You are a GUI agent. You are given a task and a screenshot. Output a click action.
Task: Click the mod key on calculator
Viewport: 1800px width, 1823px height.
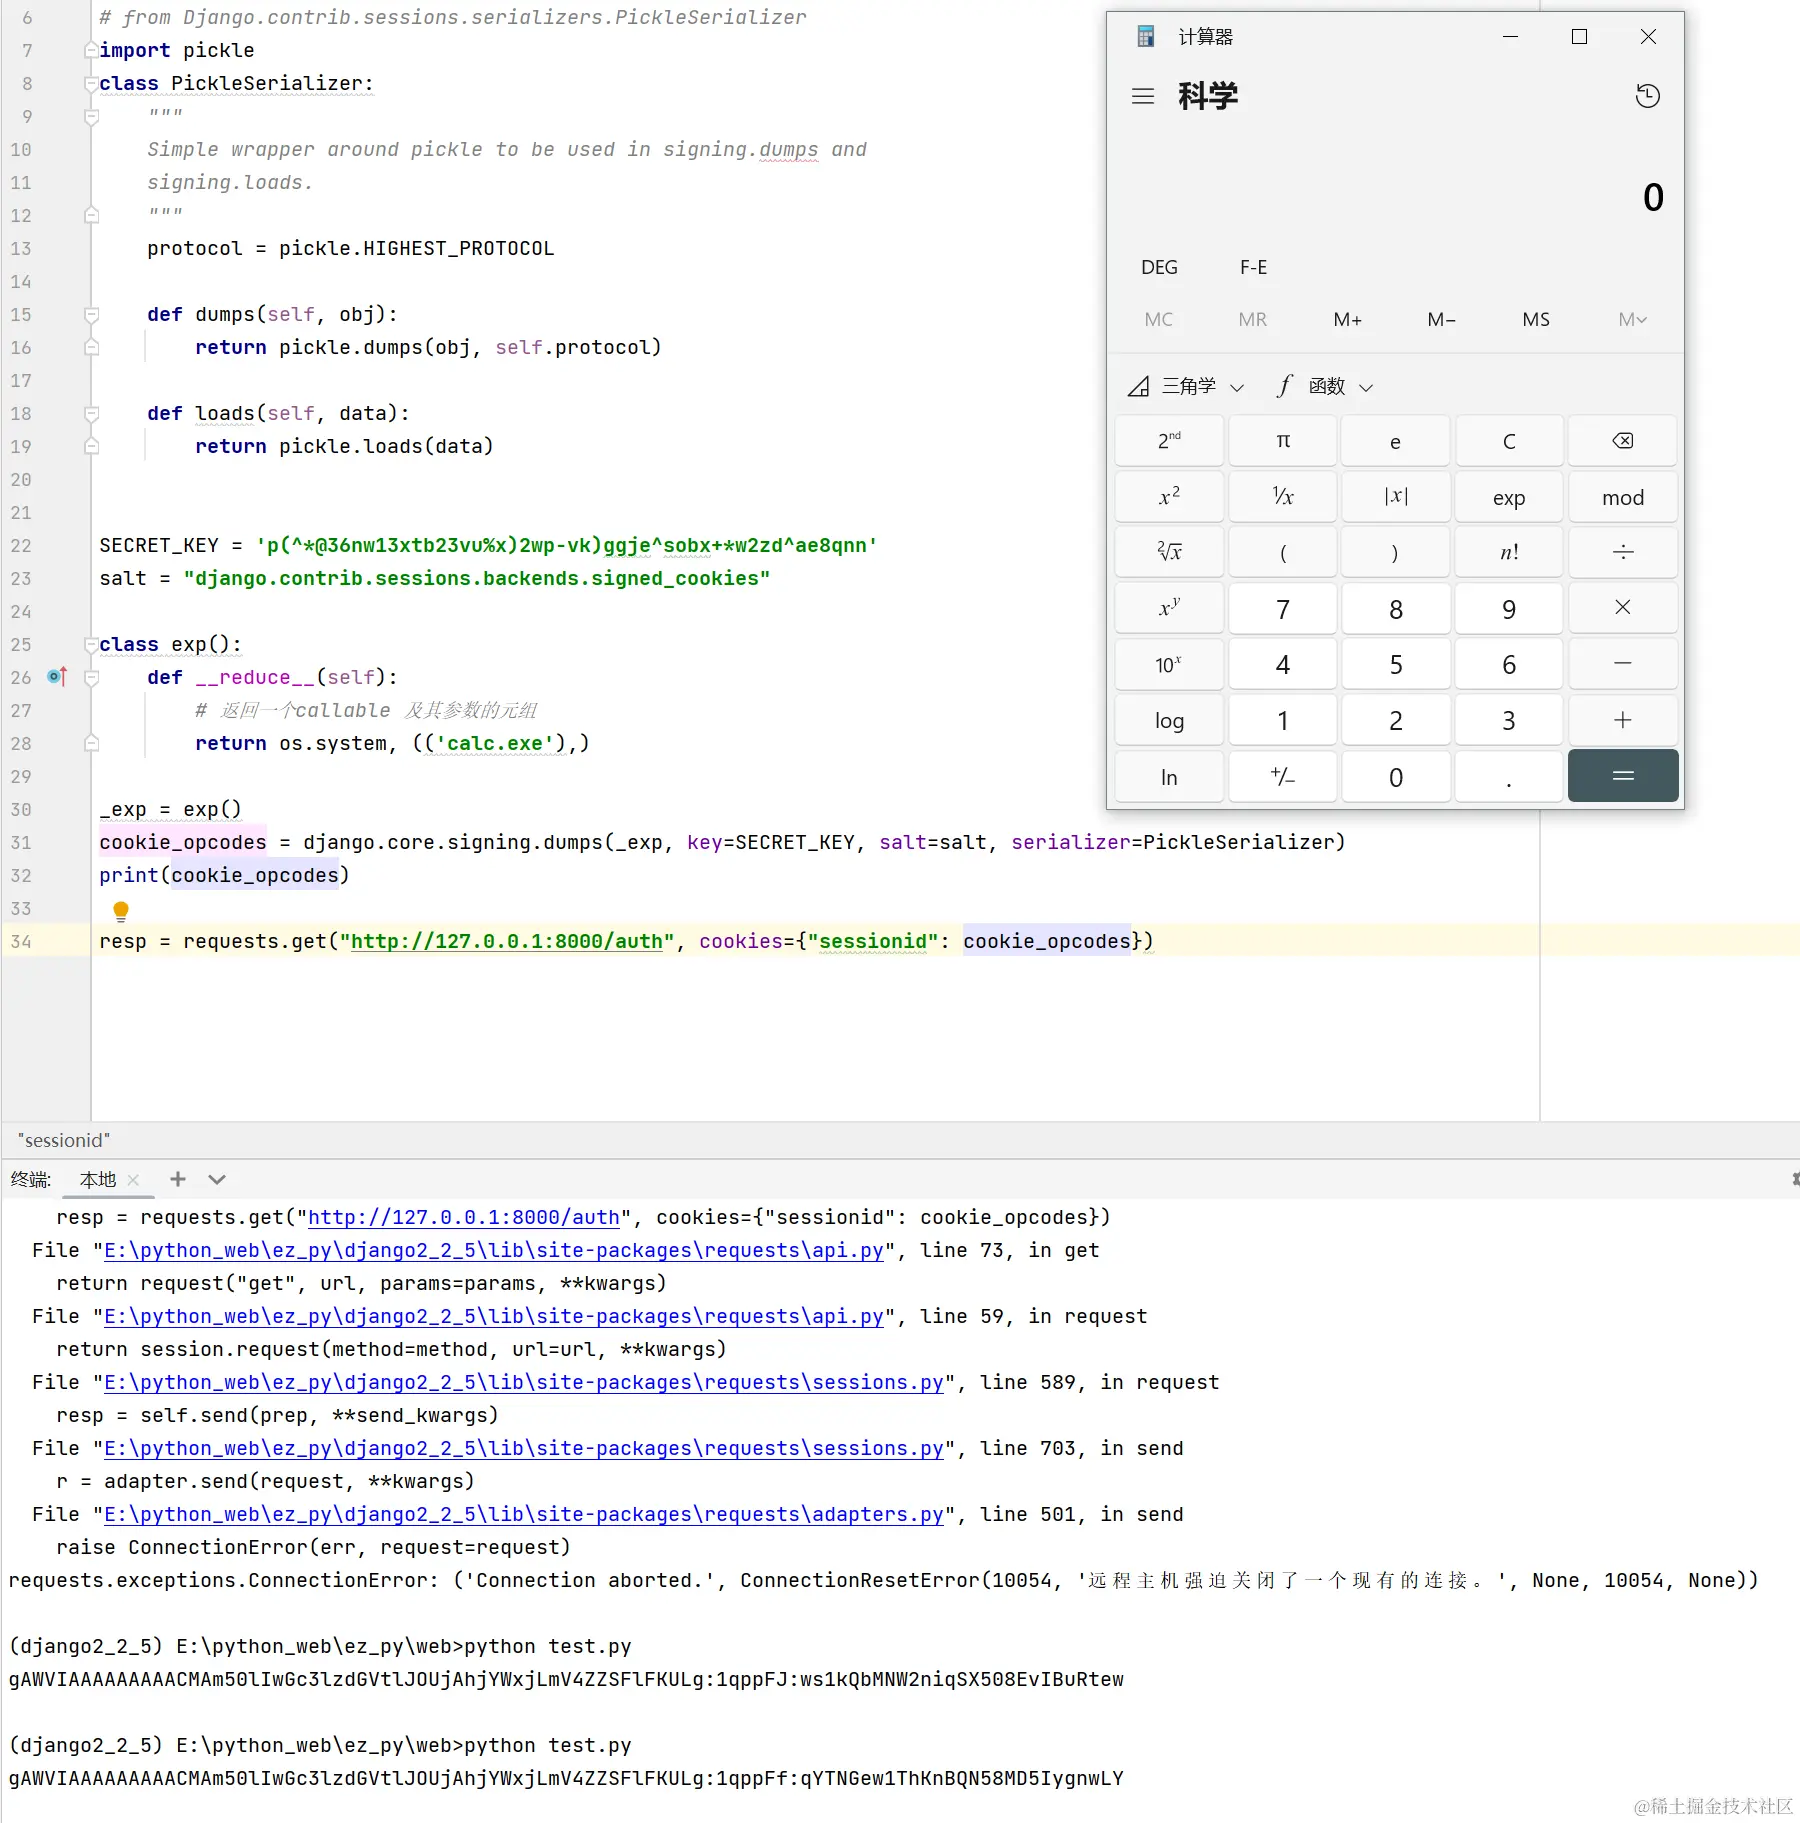tap(1622, 497)
